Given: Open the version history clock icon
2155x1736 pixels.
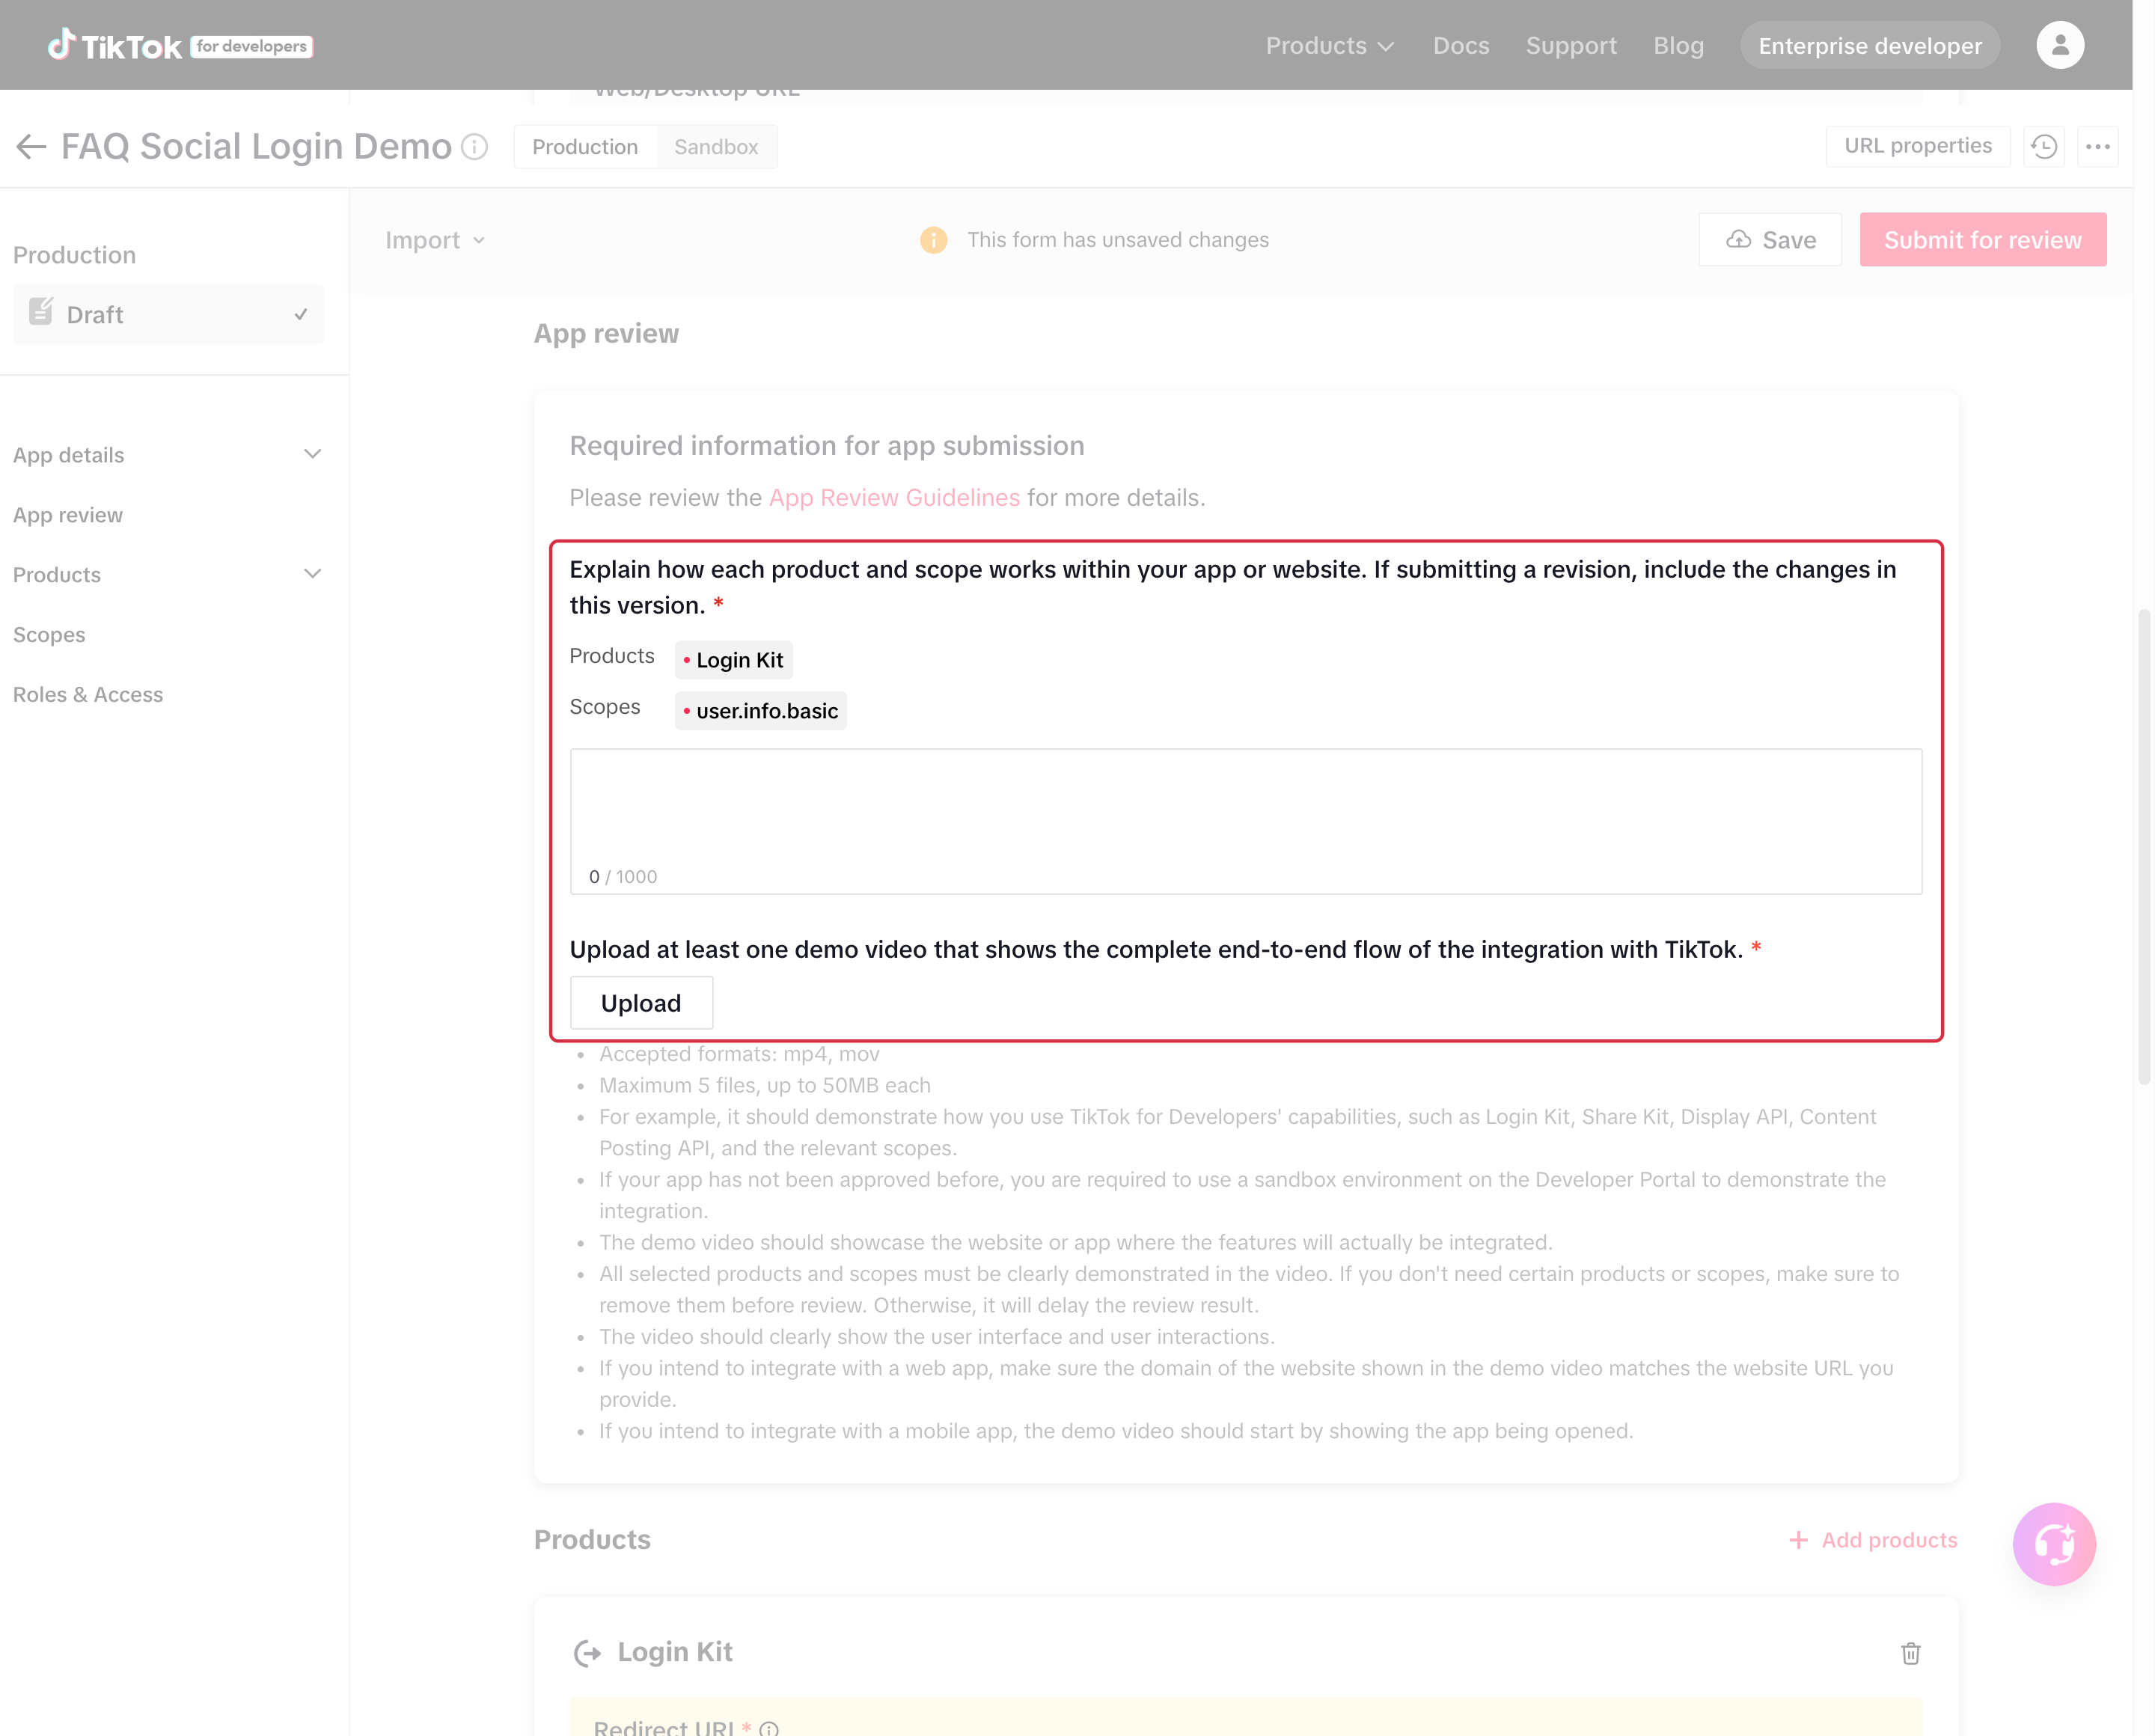Looking at the screenshot, I should click(x=2043, y=147).
